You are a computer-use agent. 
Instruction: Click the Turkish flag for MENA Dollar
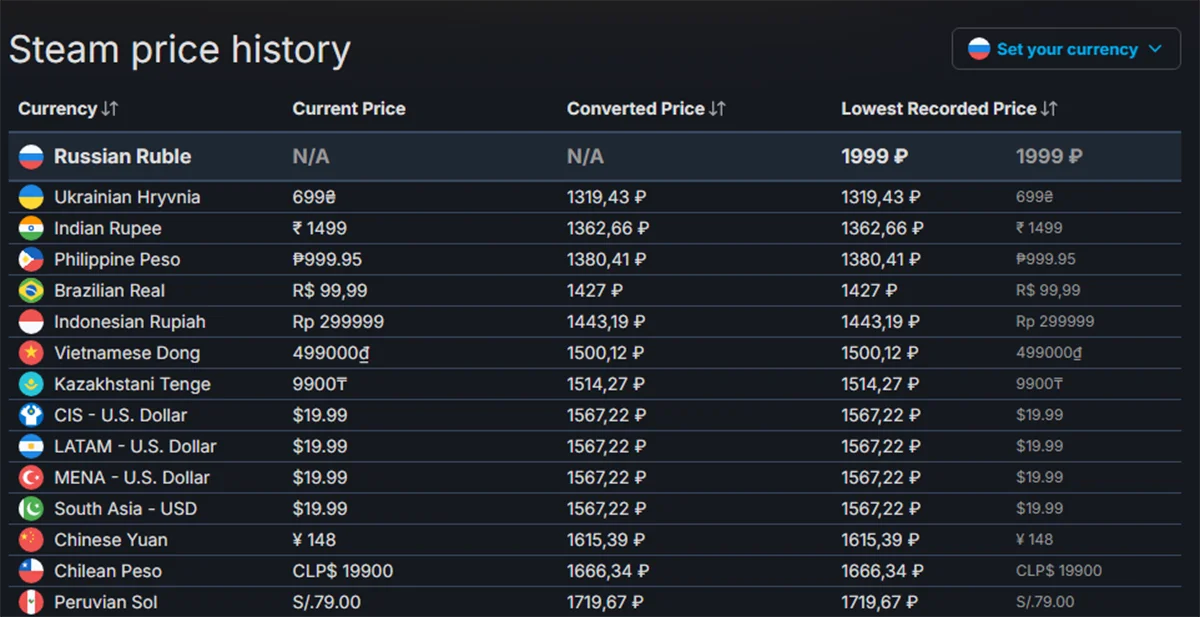31,477
